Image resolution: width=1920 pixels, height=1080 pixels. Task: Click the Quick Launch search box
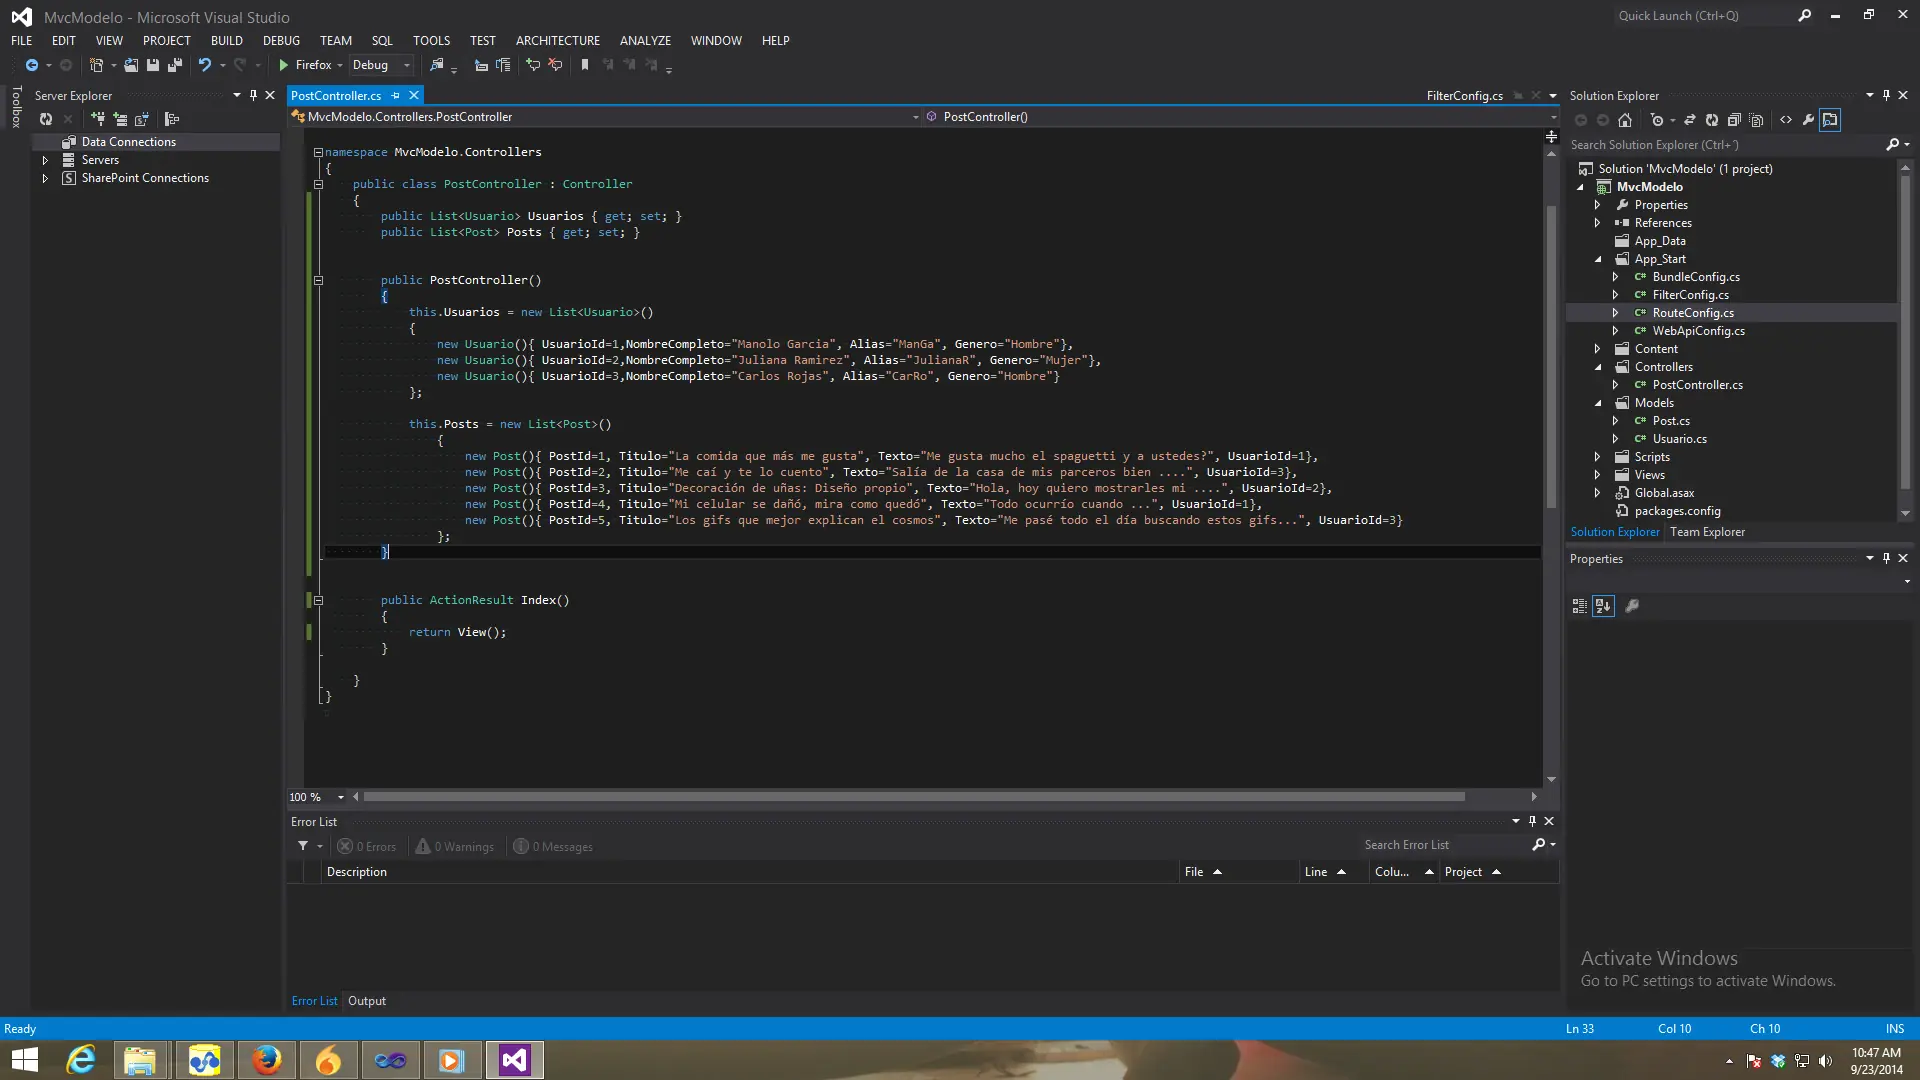[1705, 16]
